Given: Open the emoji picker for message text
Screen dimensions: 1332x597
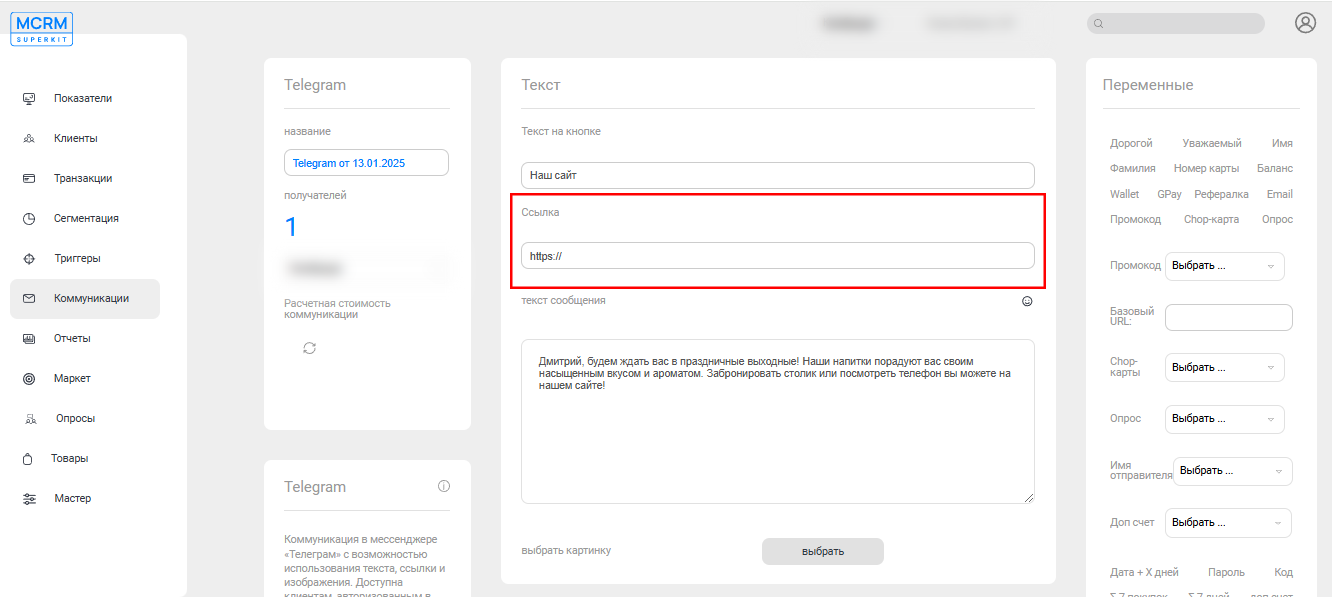Looking at the screenshot, I should [1027, 301].
